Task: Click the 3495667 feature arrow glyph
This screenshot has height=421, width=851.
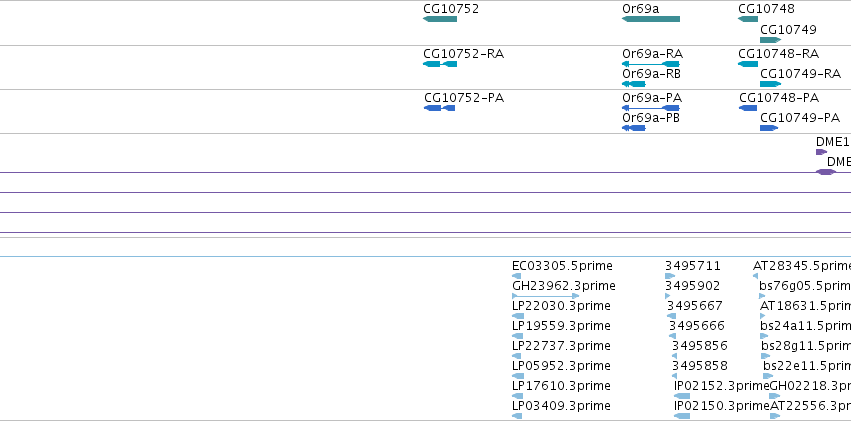Action: (x=671, y=316)
